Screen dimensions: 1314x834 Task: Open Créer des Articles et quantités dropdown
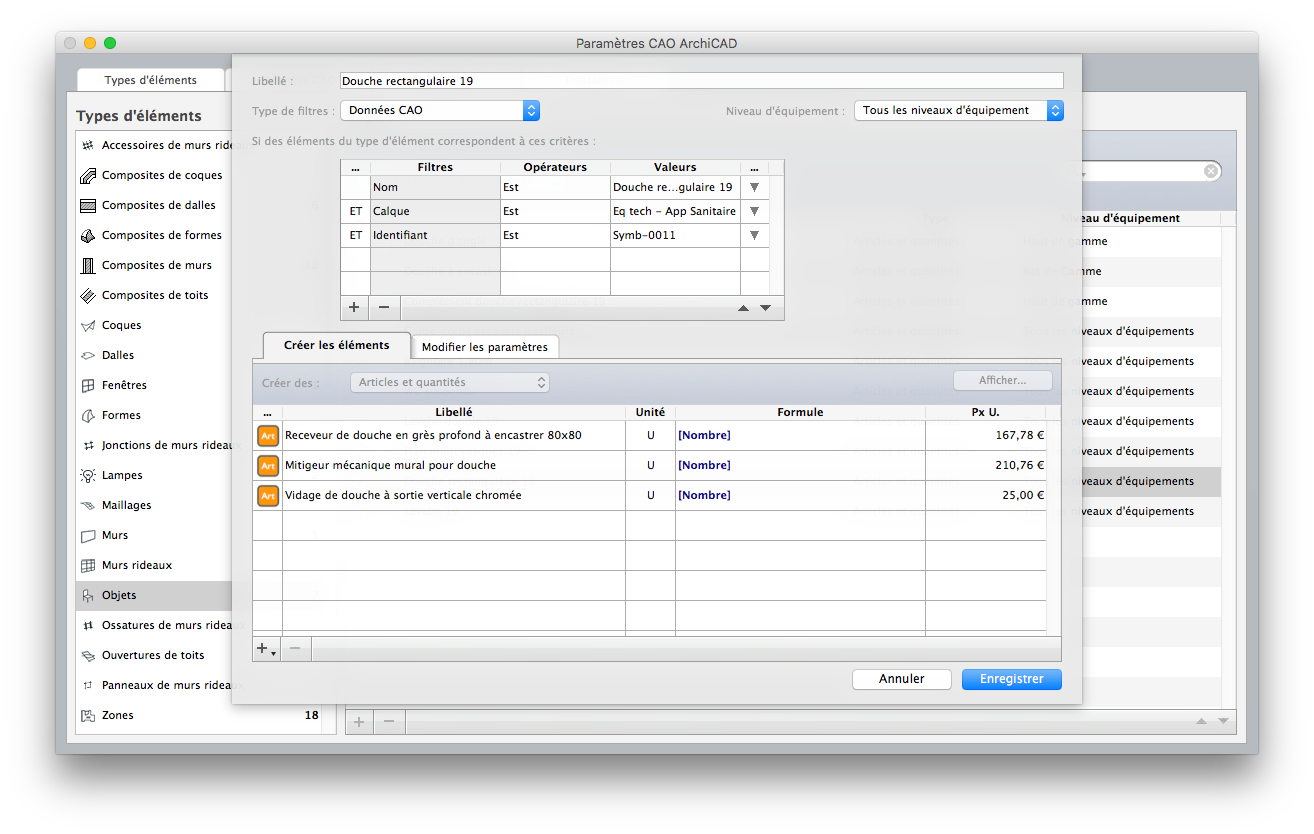tap(450, 382)
